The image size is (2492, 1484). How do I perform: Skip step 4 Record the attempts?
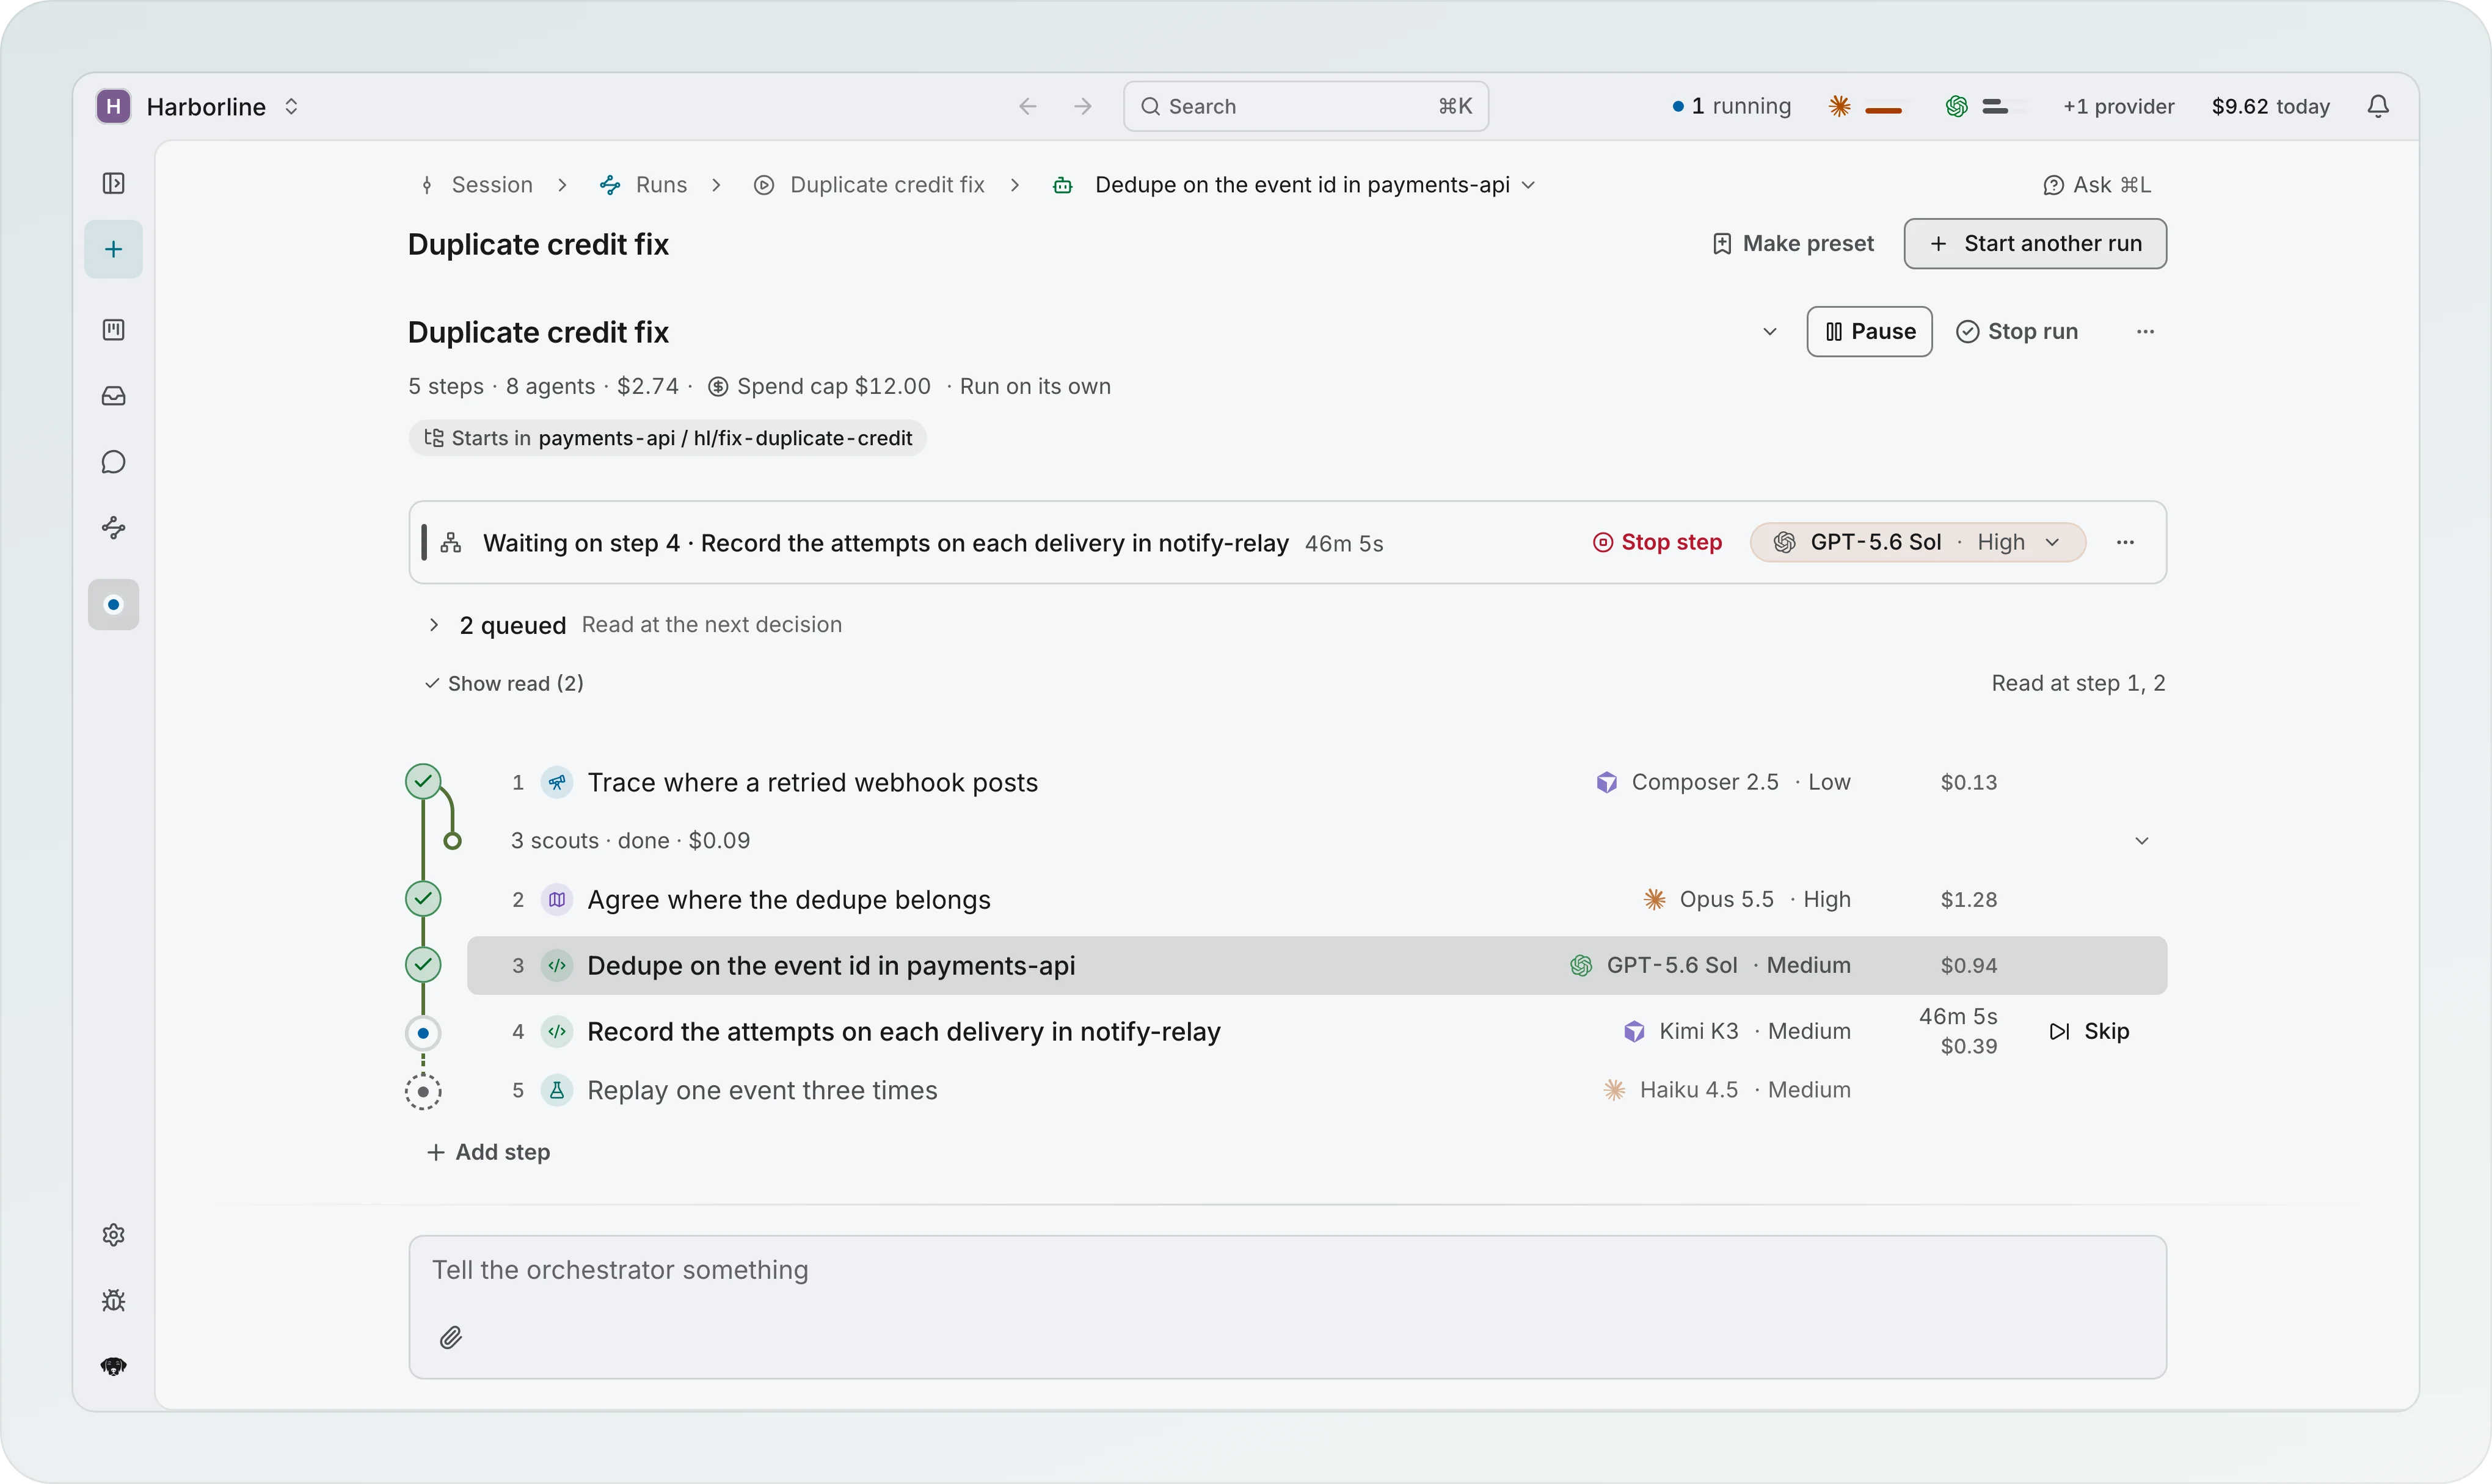2089,1031
